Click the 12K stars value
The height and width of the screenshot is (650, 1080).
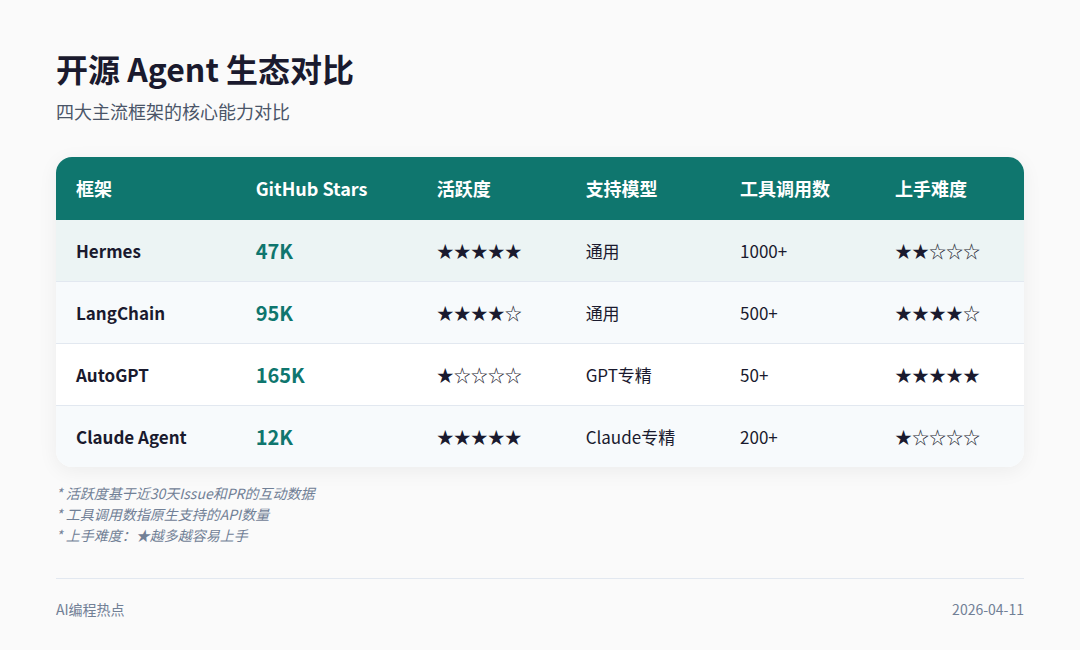coord(274,438)
